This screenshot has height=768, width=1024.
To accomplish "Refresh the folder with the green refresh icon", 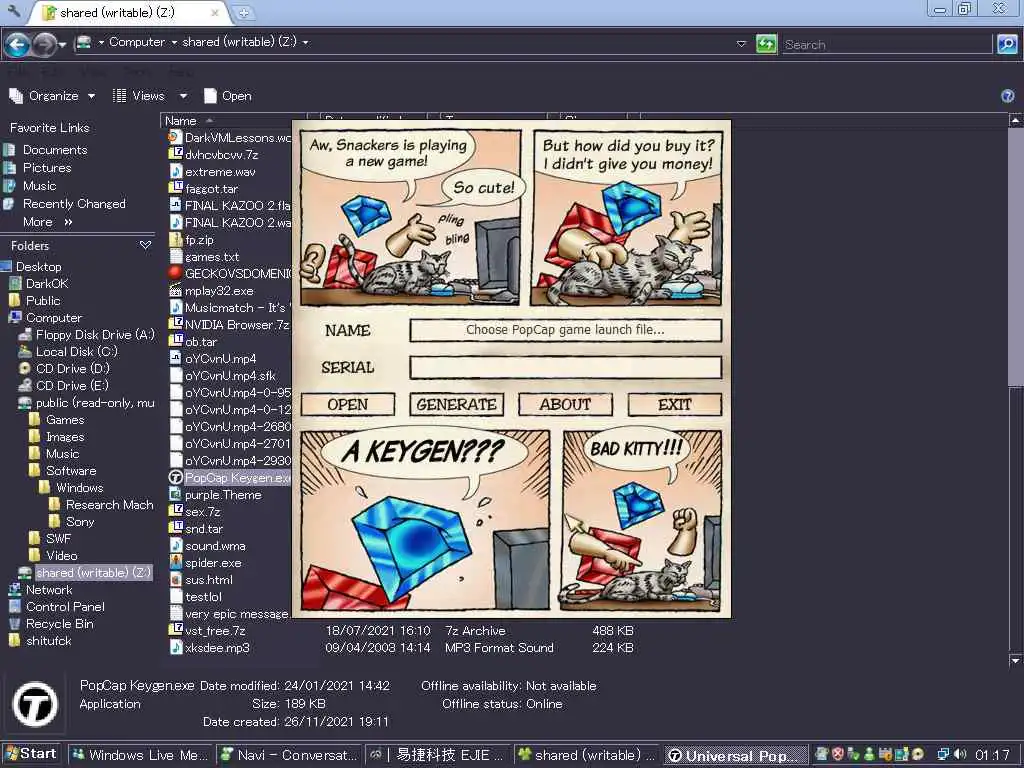I will click(x=765, y=44).
